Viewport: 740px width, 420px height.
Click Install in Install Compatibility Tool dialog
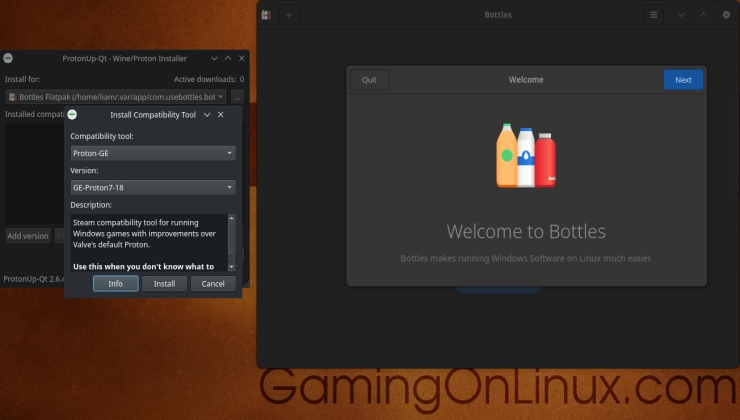tap(164, 284)
